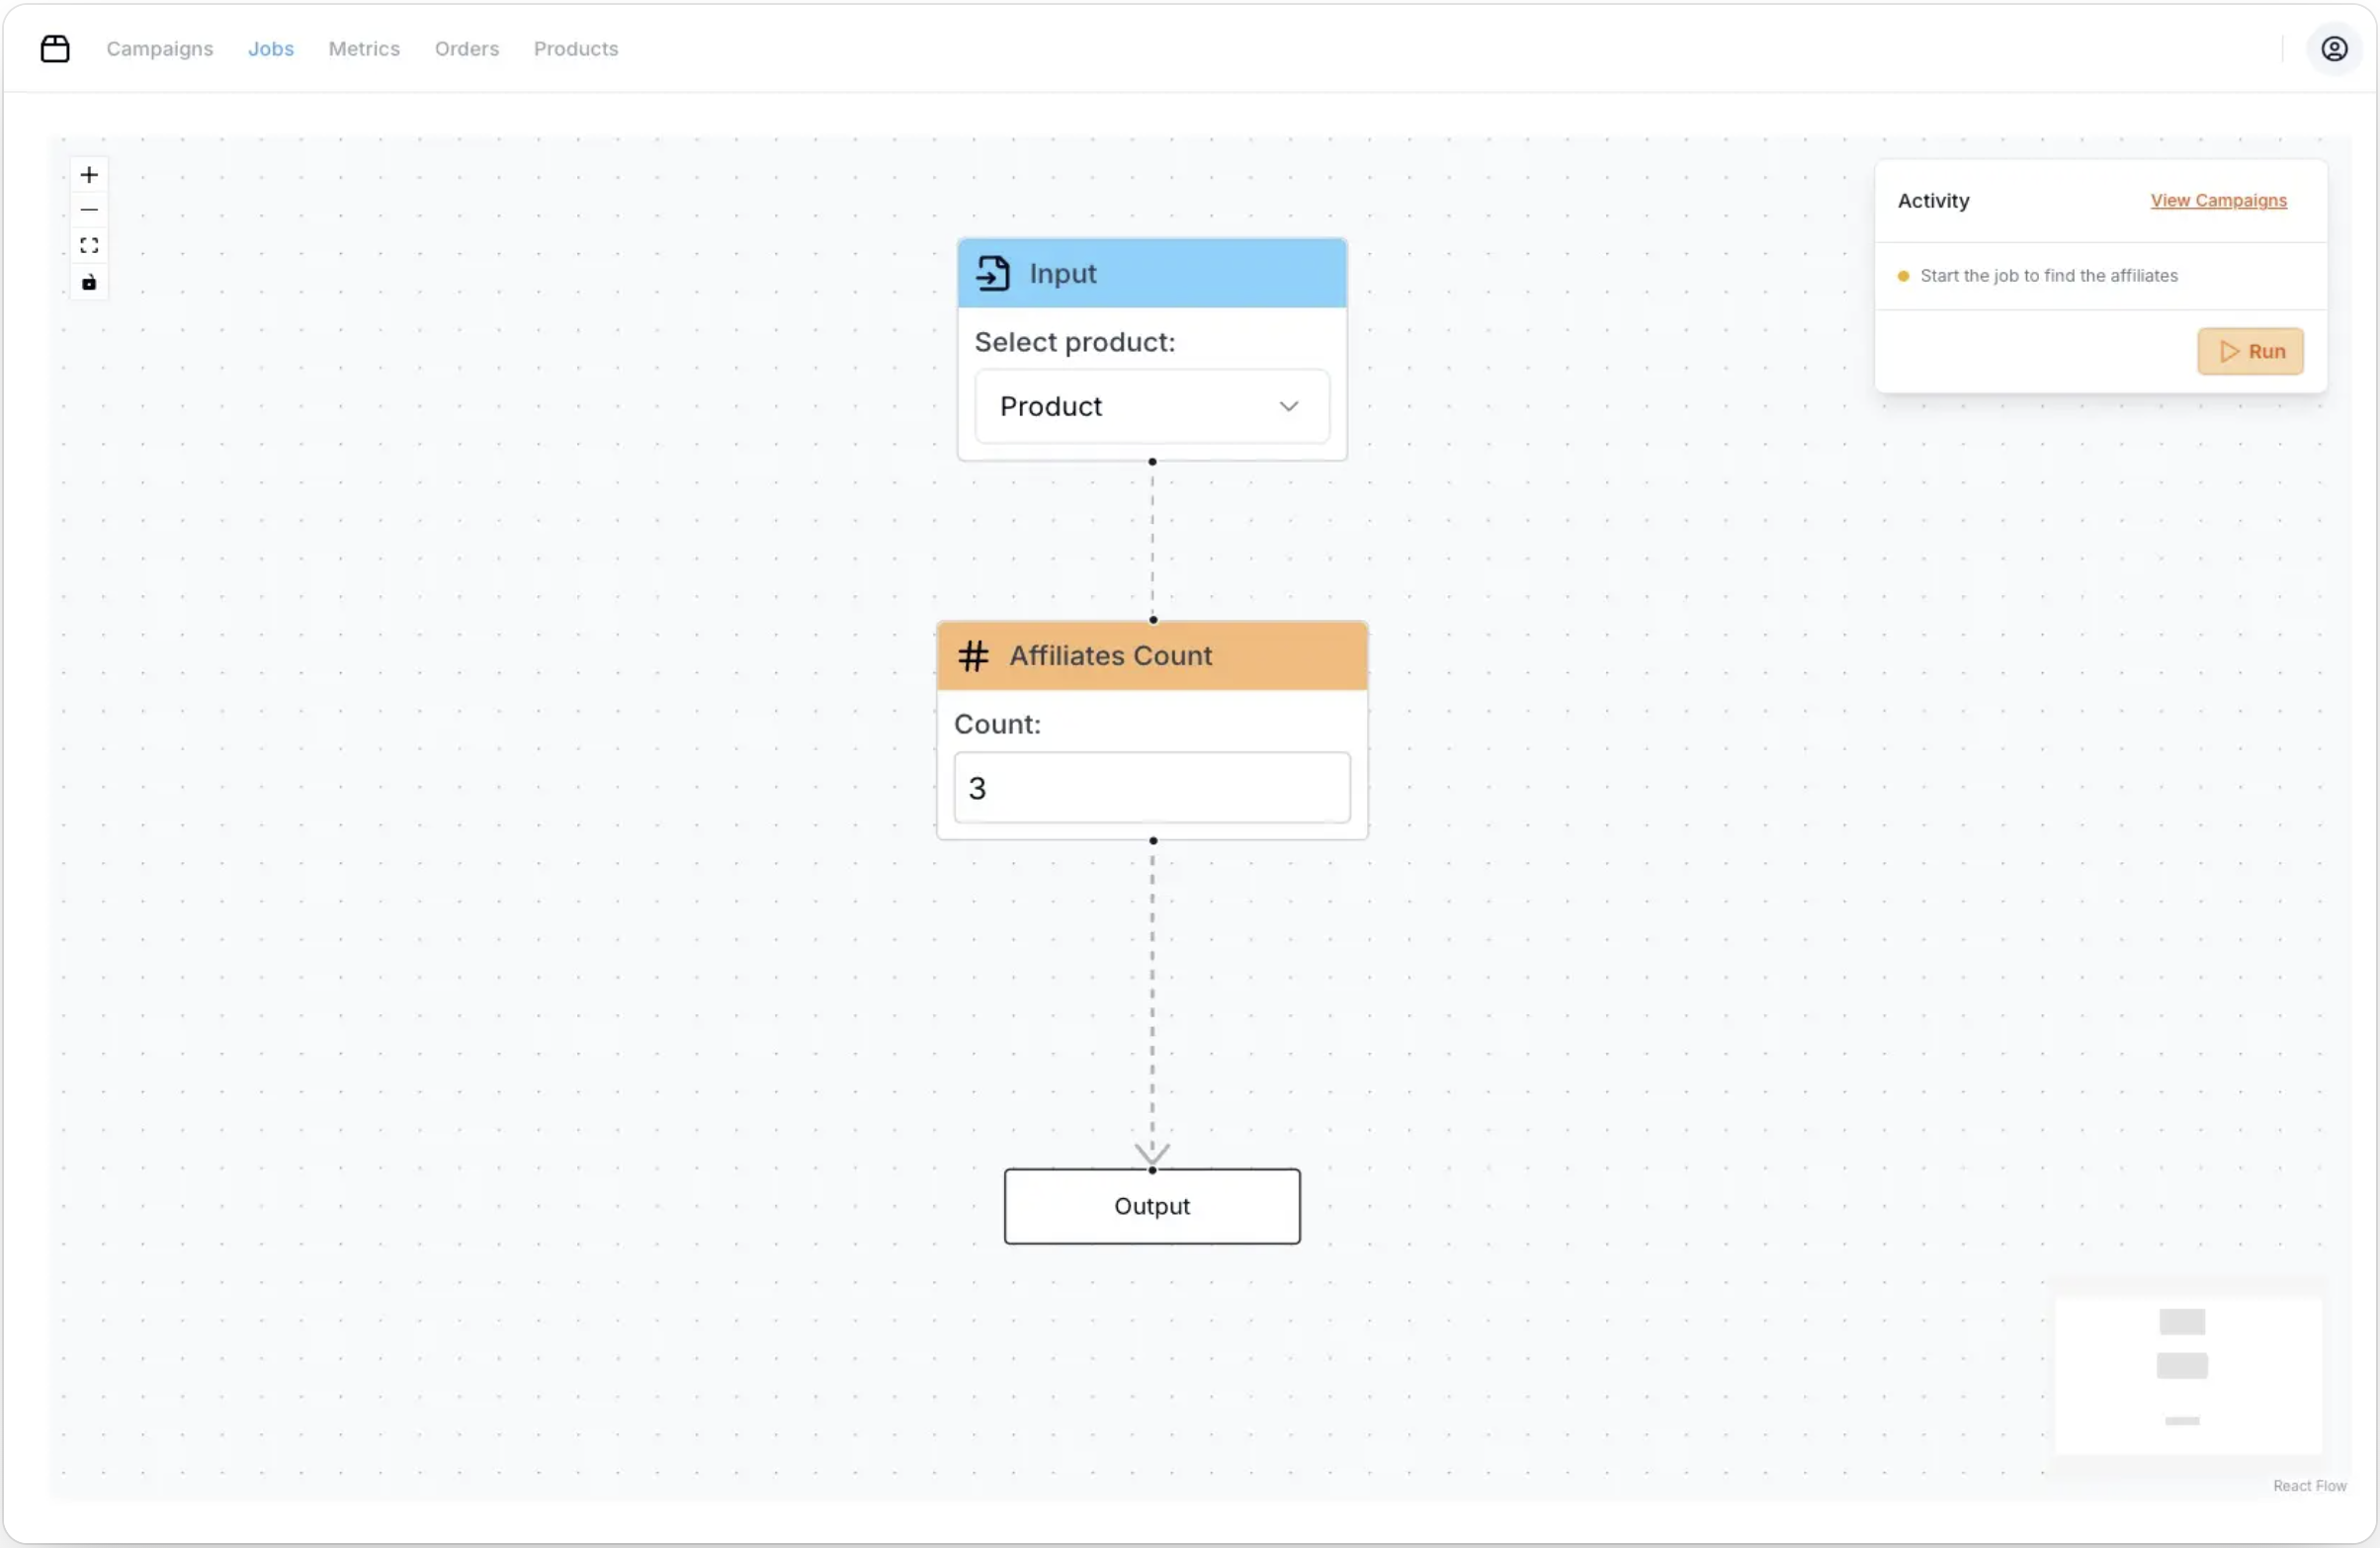Follow the View Campaigns link
Image resolution: width=2380 pixels, height=1548 pixels.
tap(2218, 201)
